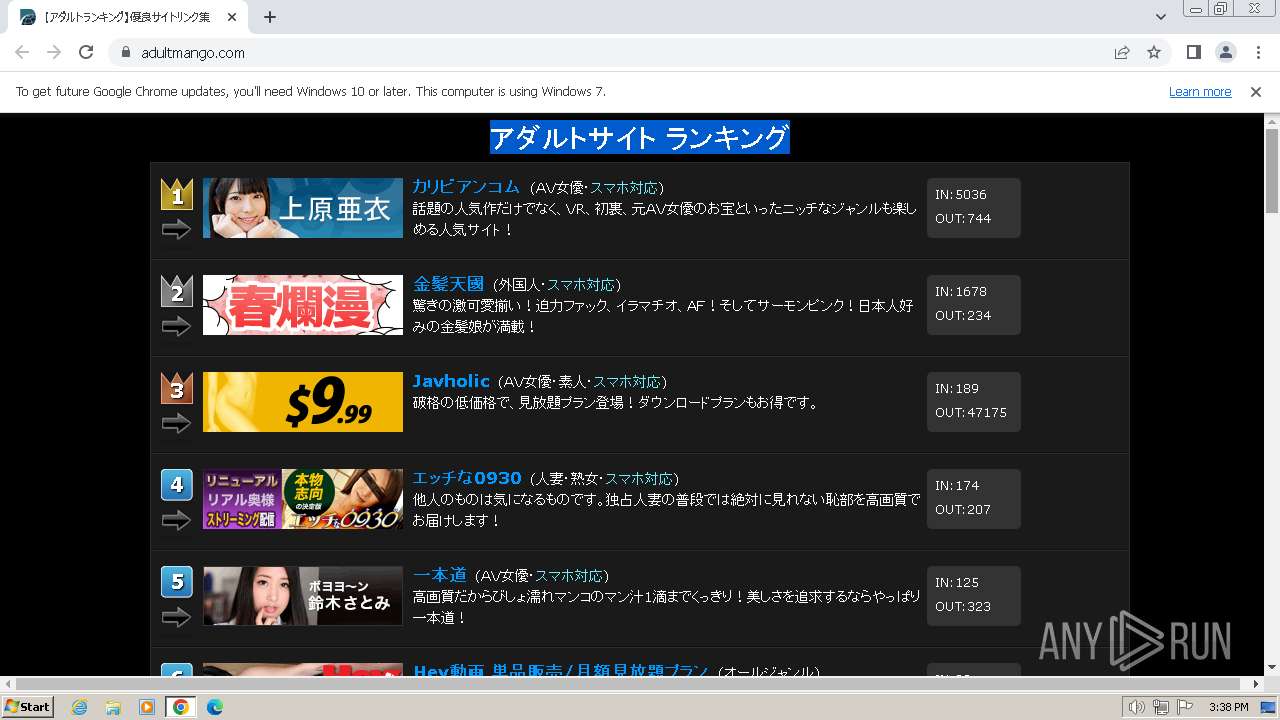Switch to Chrome taskbar button
Viewport: 1280px width, 720px height.
181,707
